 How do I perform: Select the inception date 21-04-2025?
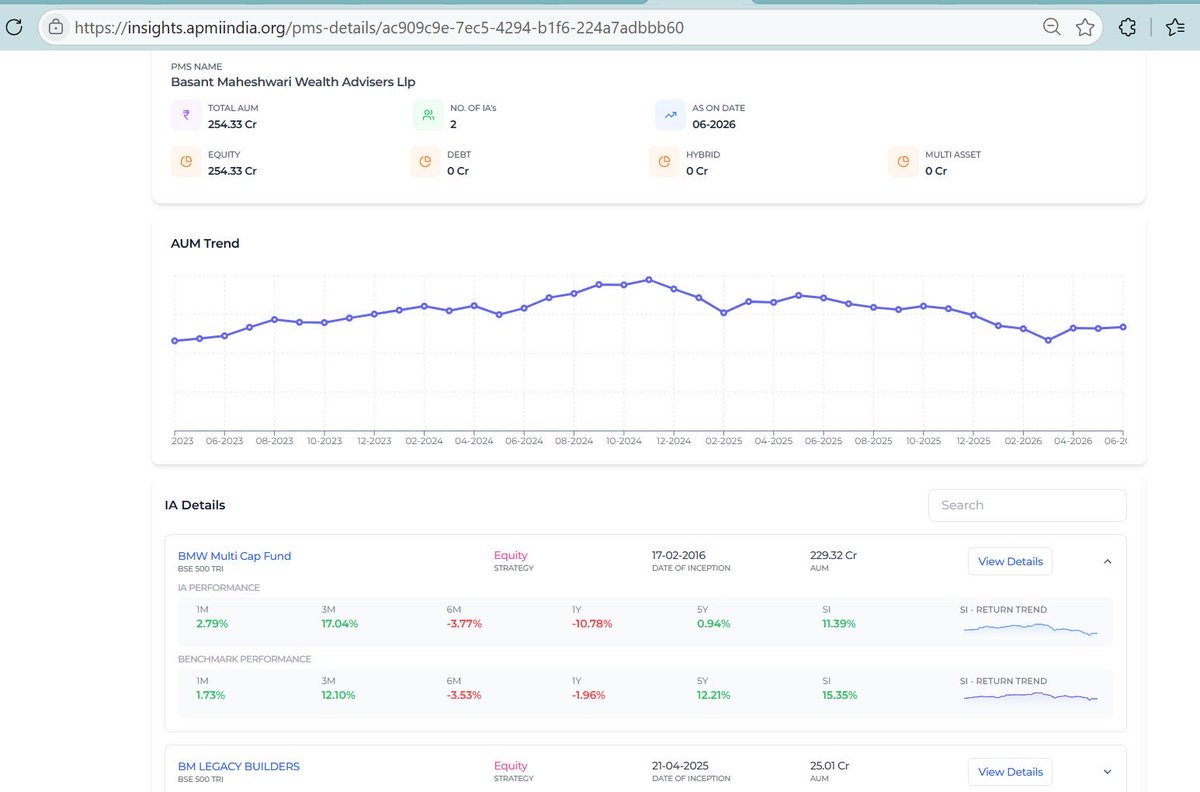681,766
